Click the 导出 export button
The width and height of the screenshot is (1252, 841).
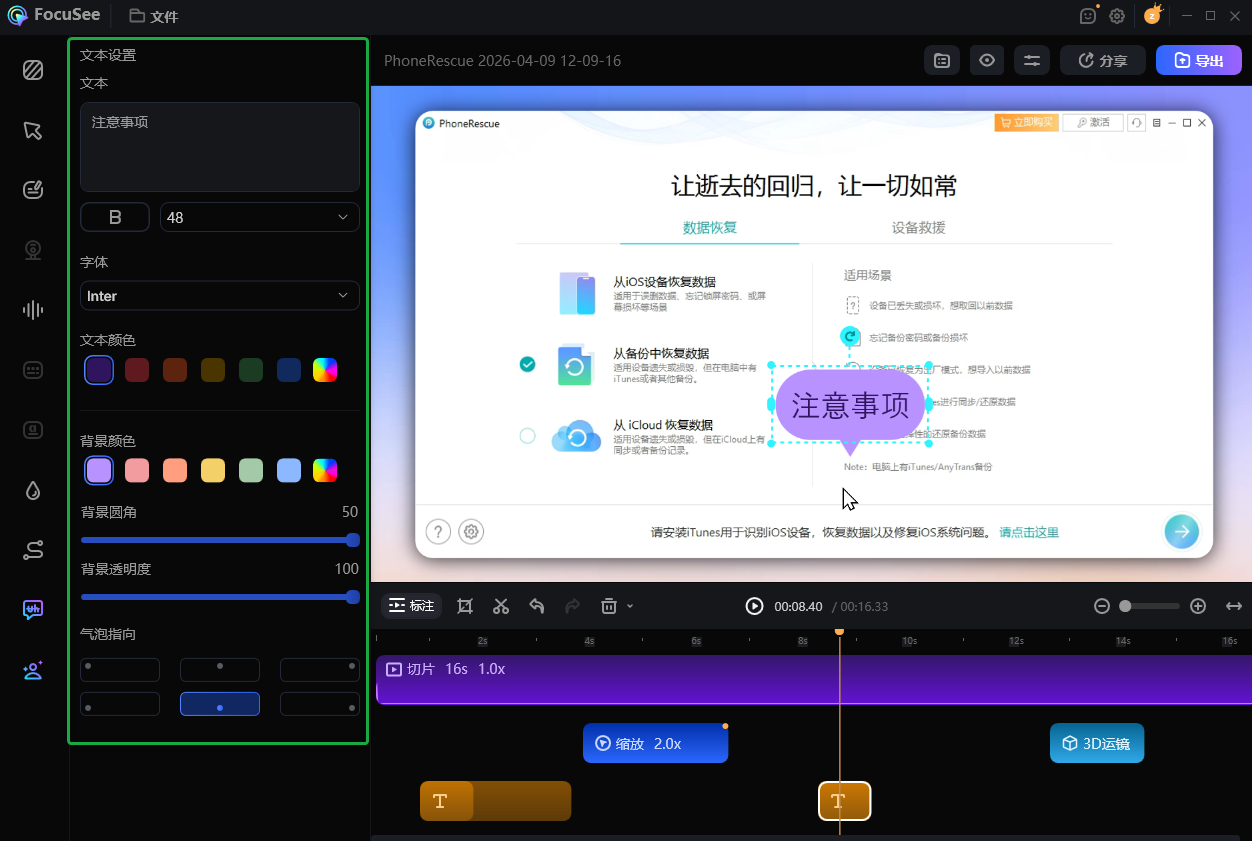(1199, 61)
